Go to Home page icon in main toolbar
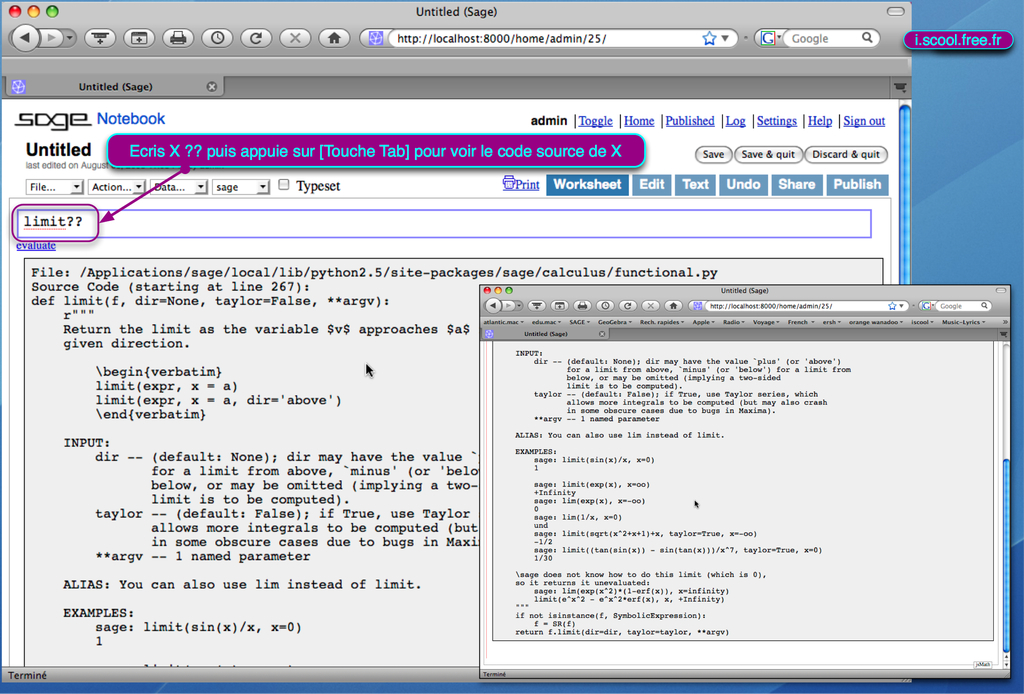 click(x=334, y=39)
